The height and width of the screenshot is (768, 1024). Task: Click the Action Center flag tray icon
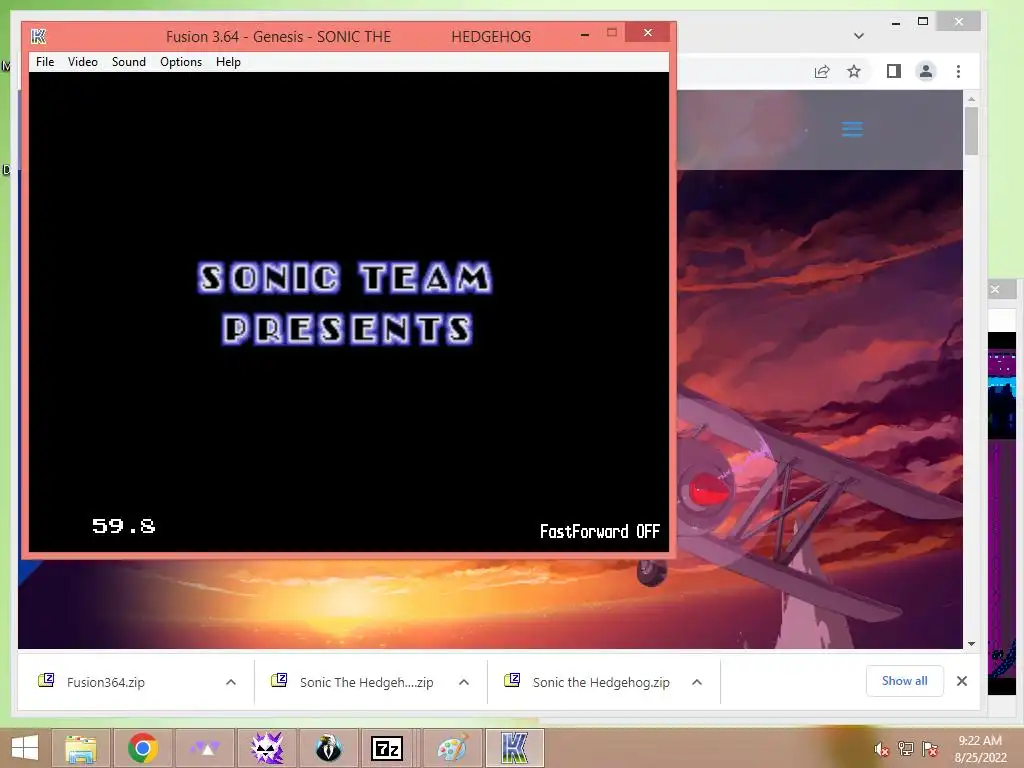coord(930,749)
